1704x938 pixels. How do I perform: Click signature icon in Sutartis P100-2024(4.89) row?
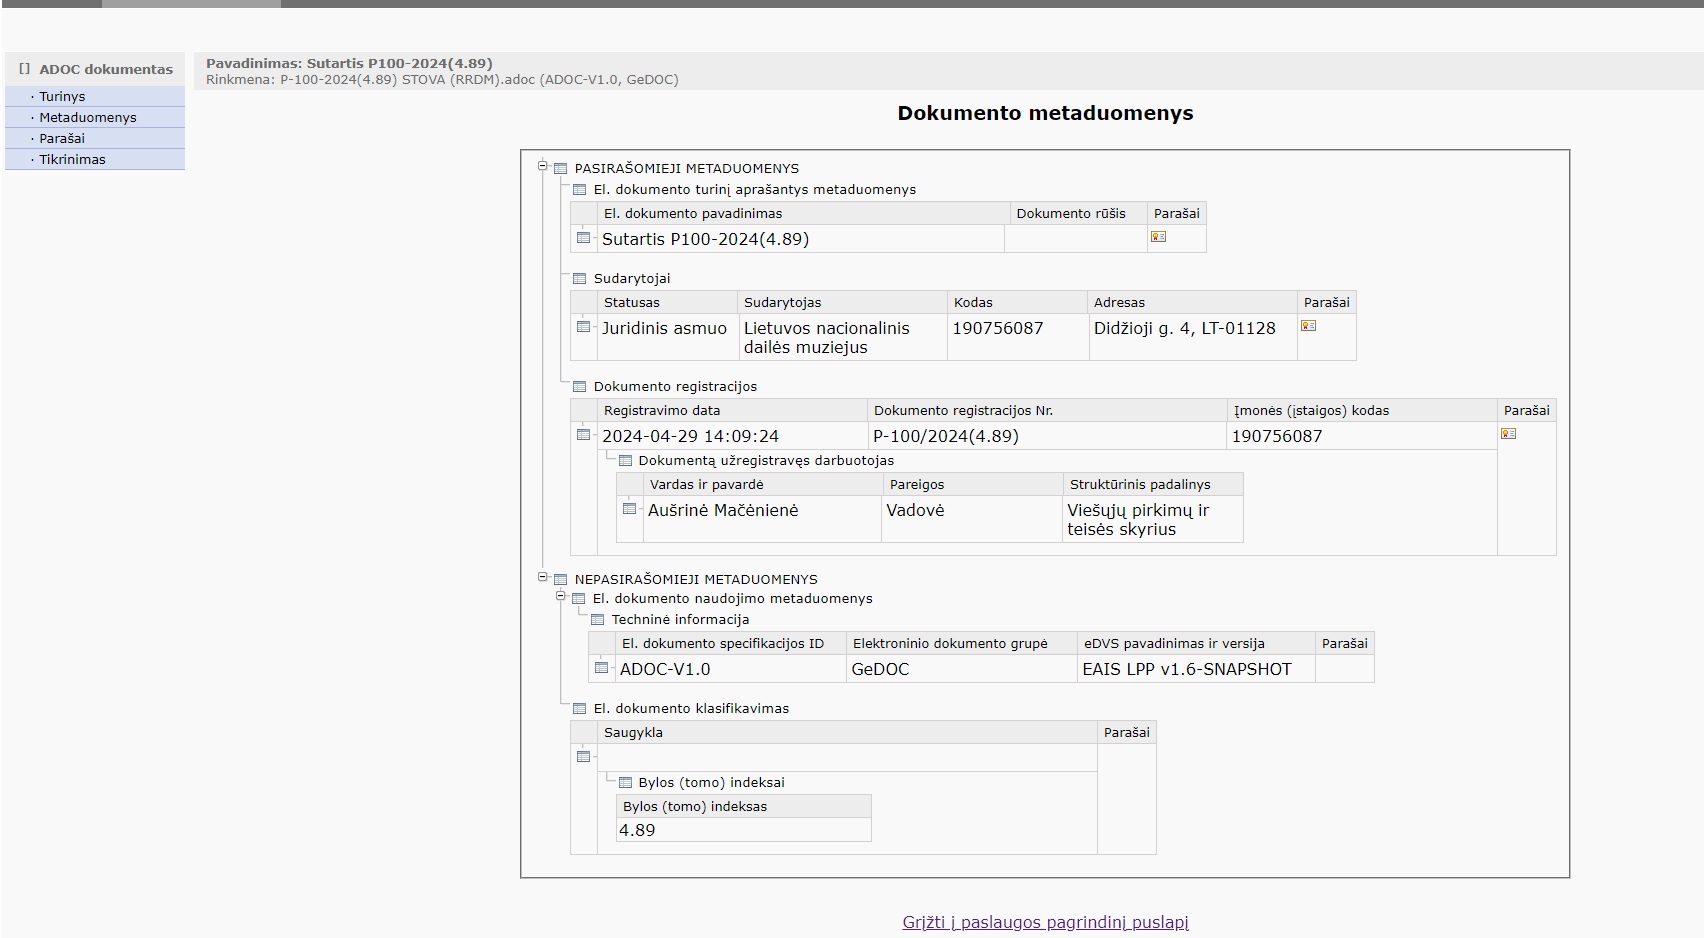coord(1158,237)
